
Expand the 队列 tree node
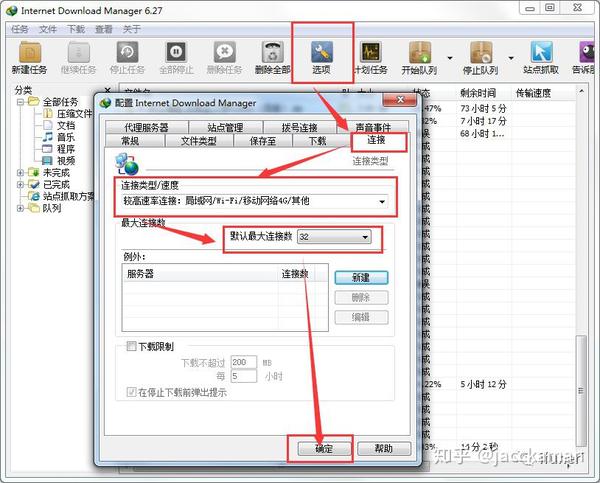click(x=21, y=208)
